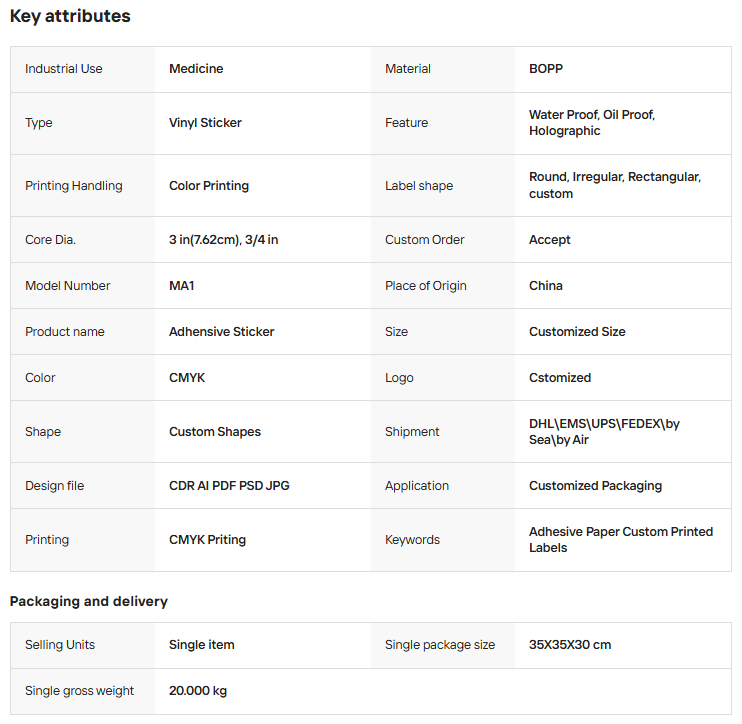Select the Industrial Use label cell

point(64,69)
